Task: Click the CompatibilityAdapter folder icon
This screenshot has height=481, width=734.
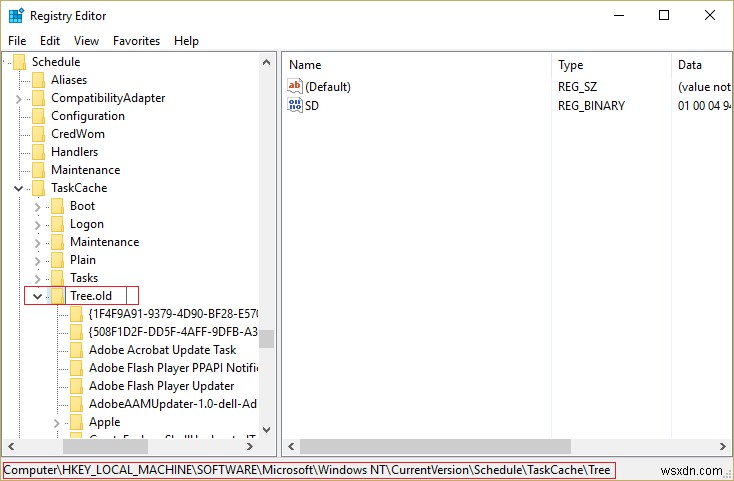Action: (38, 98)
